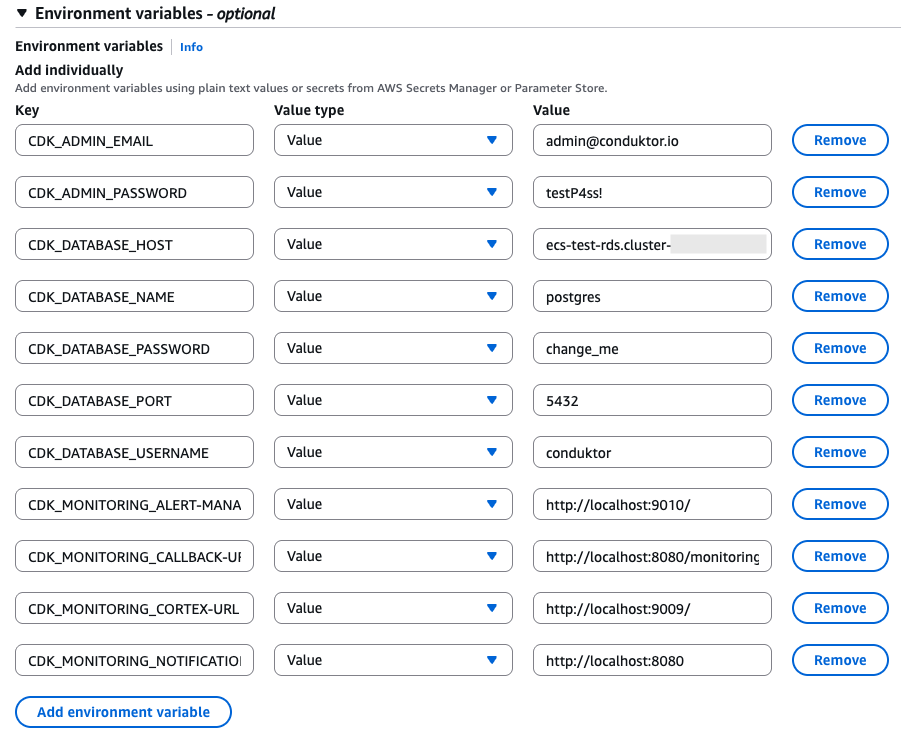This screenshot has width=901, height=737.
Task: Remove the CDK_MONITORING_NOTIFICATION variable
Action: pyautogui.click(x=839, y=660)
